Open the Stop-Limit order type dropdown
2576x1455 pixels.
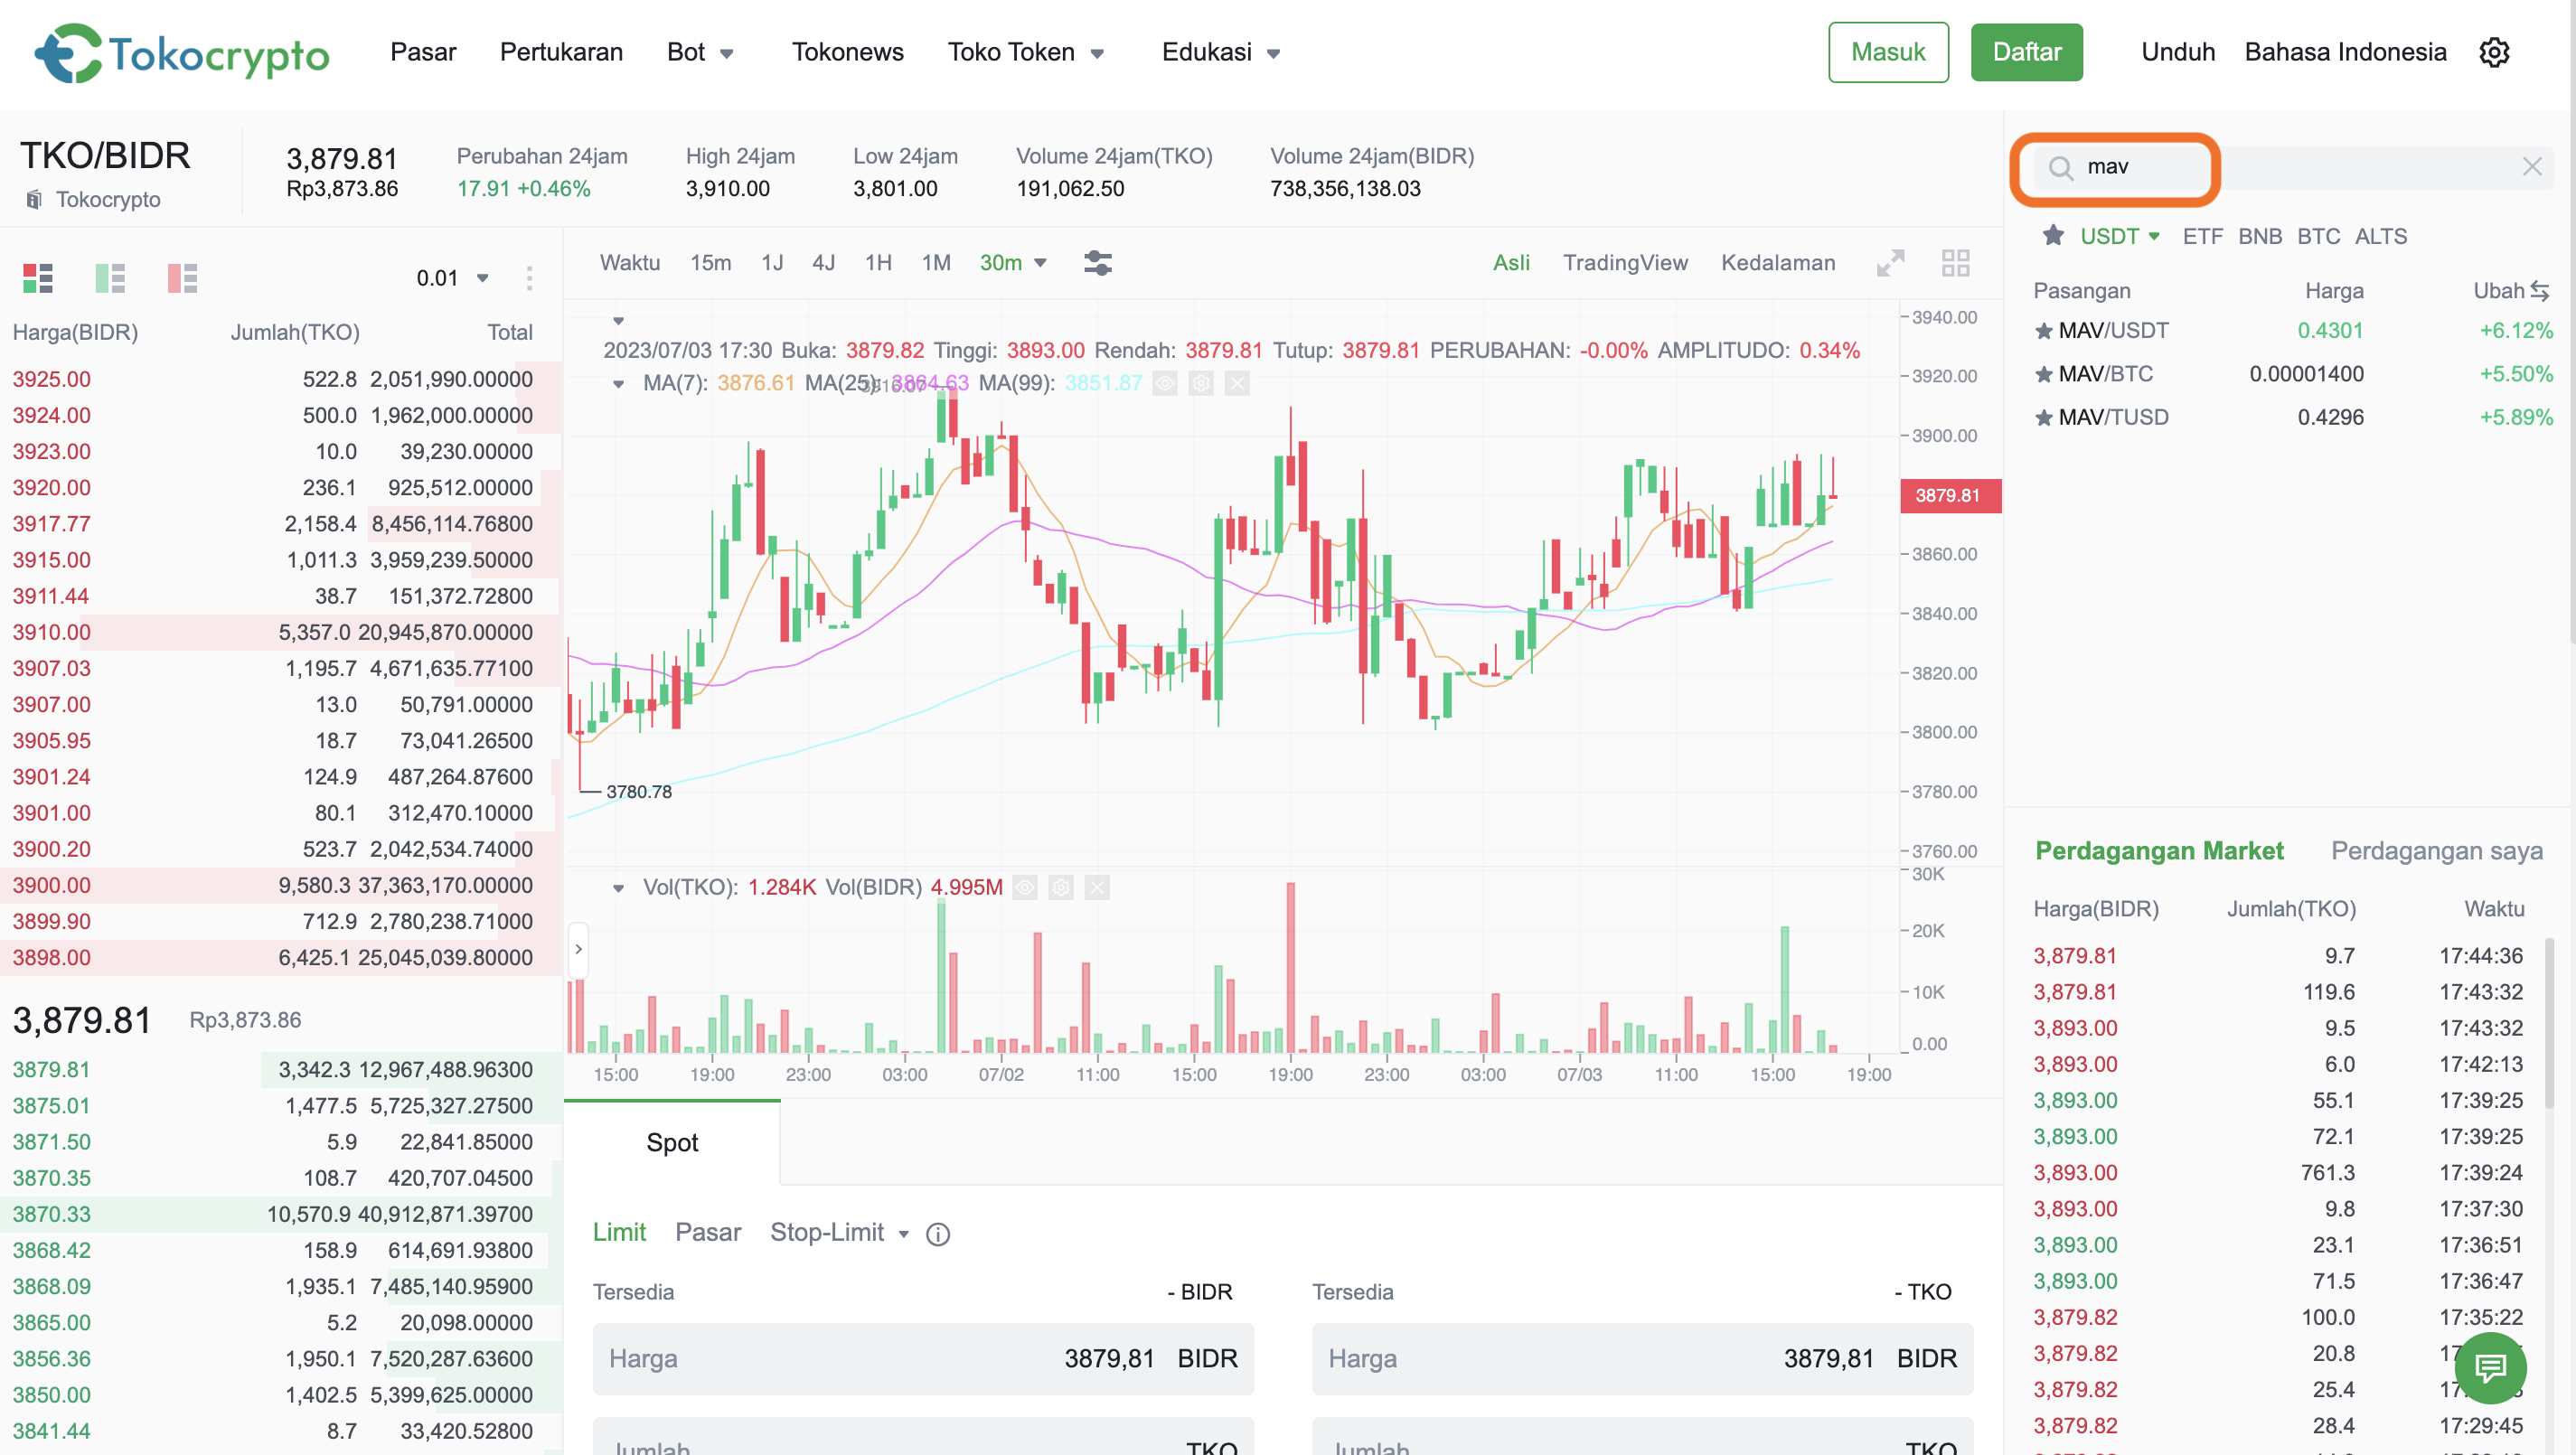coord(839,1232)
